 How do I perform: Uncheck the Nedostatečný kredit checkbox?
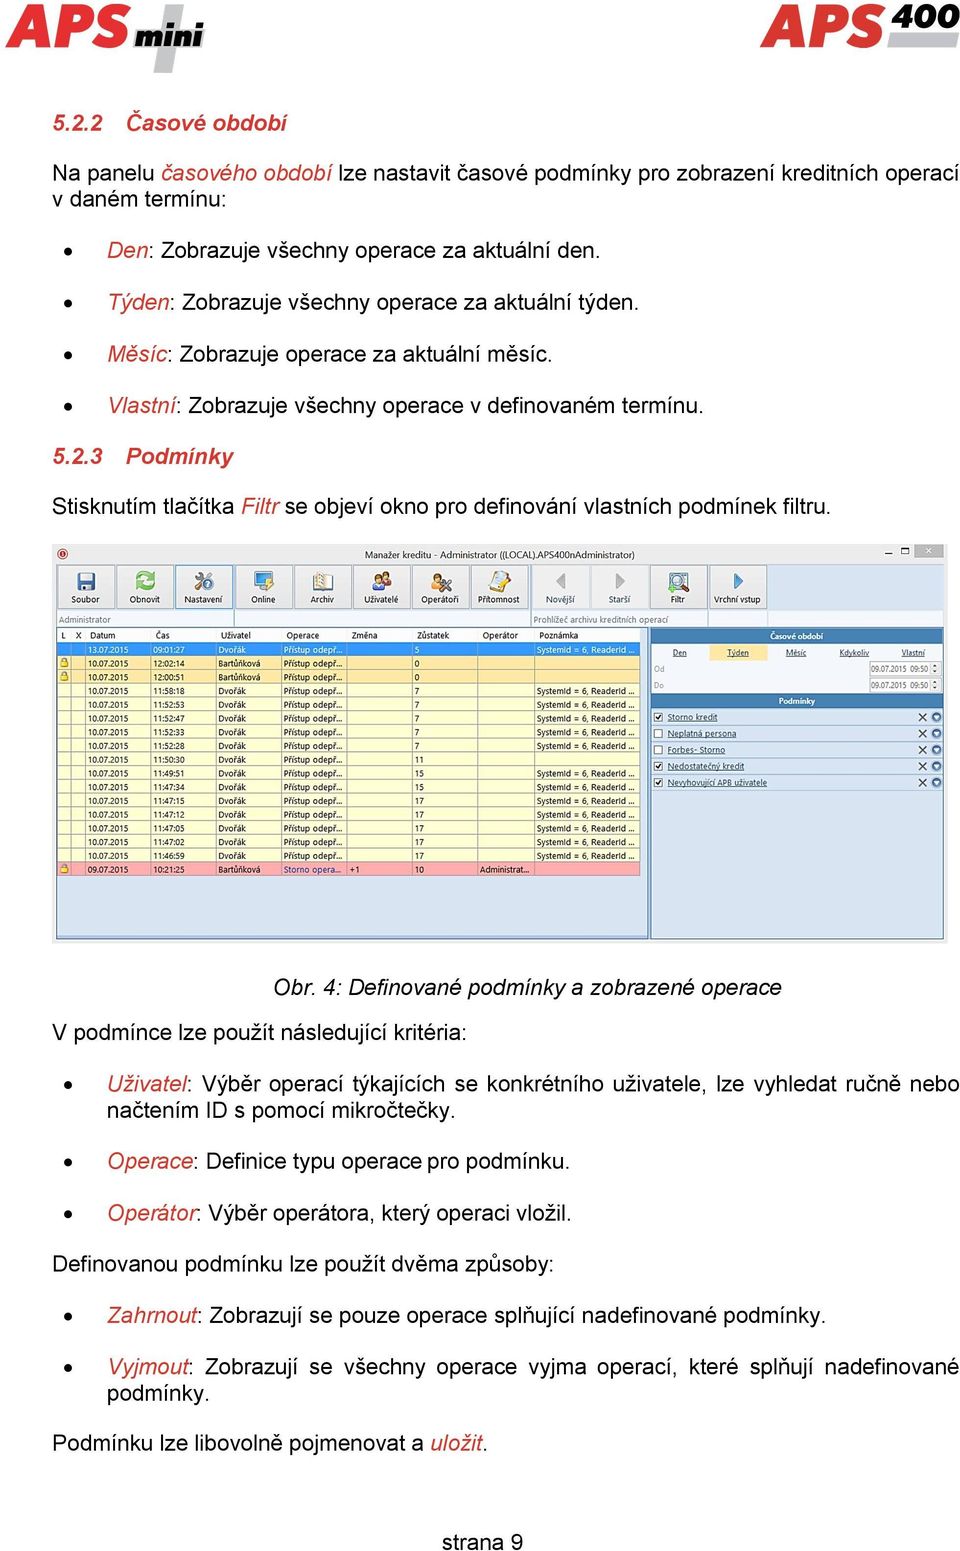[658, 766]
